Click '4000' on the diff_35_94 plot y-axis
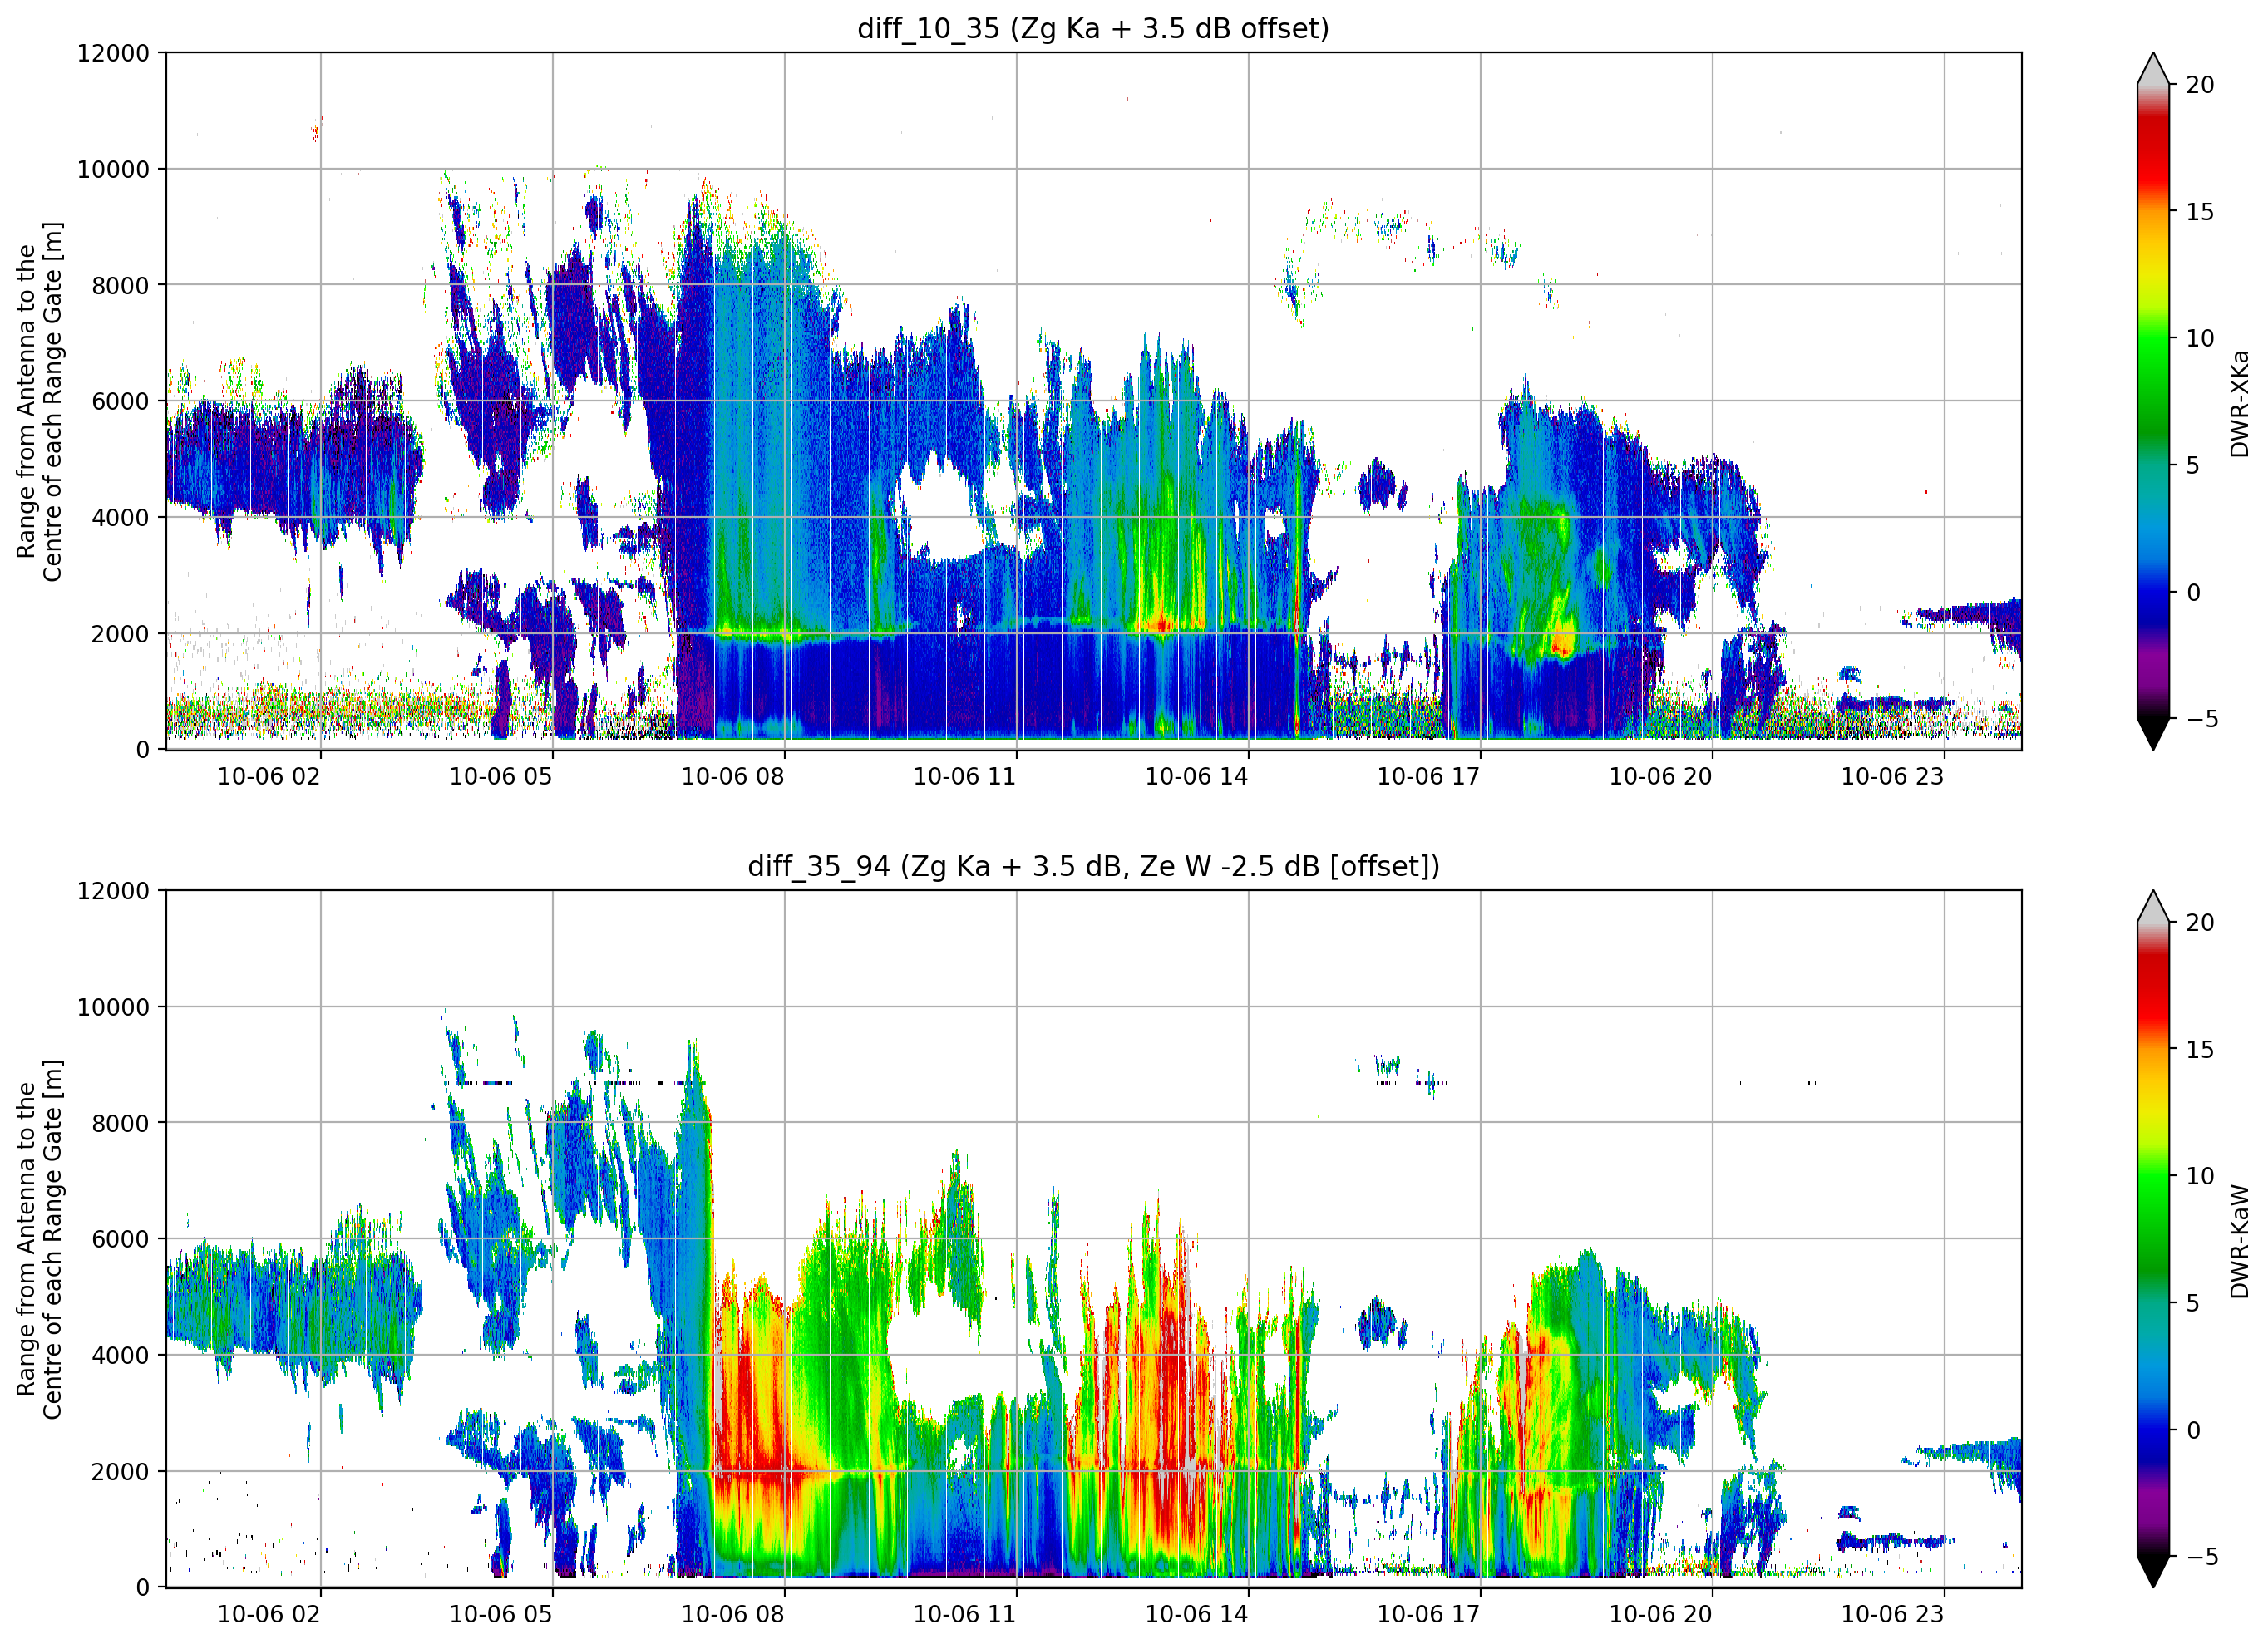Viewport: 2268px width, 1644px height. tap(120, 1355)
